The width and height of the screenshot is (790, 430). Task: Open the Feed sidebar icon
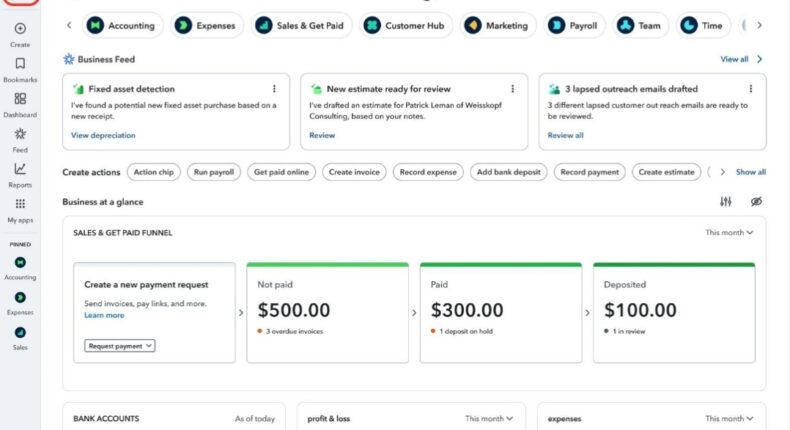tap(20, 134)
